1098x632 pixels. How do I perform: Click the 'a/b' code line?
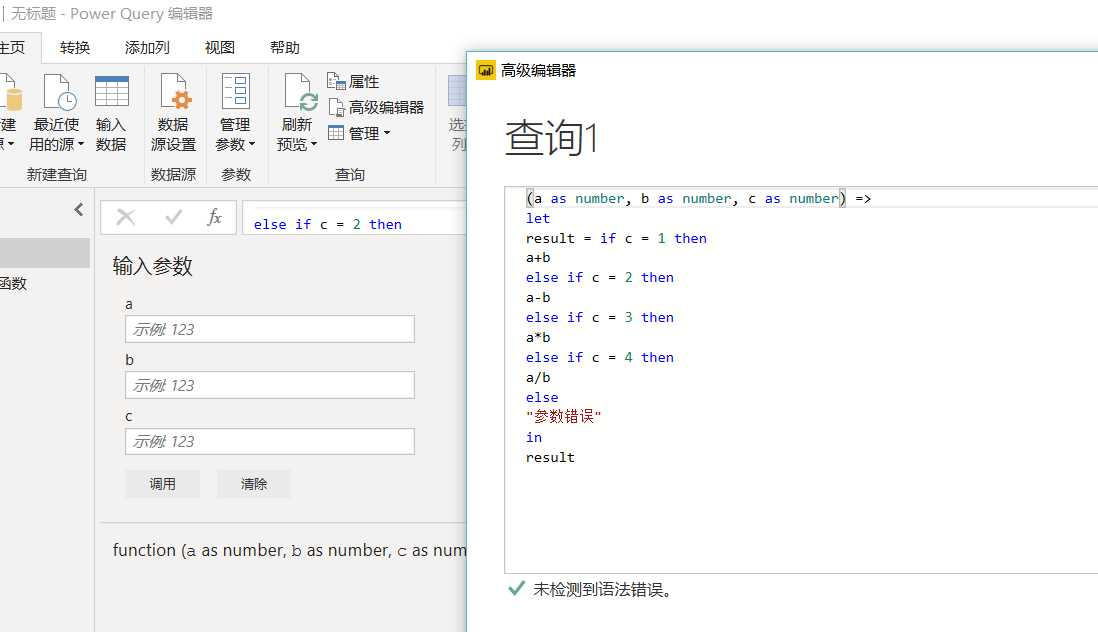click(538, 377)
